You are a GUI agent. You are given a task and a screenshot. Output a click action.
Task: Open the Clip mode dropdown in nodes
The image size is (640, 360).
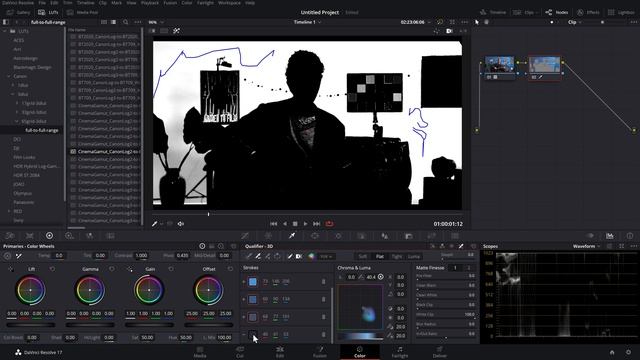[x=575, y=22]
